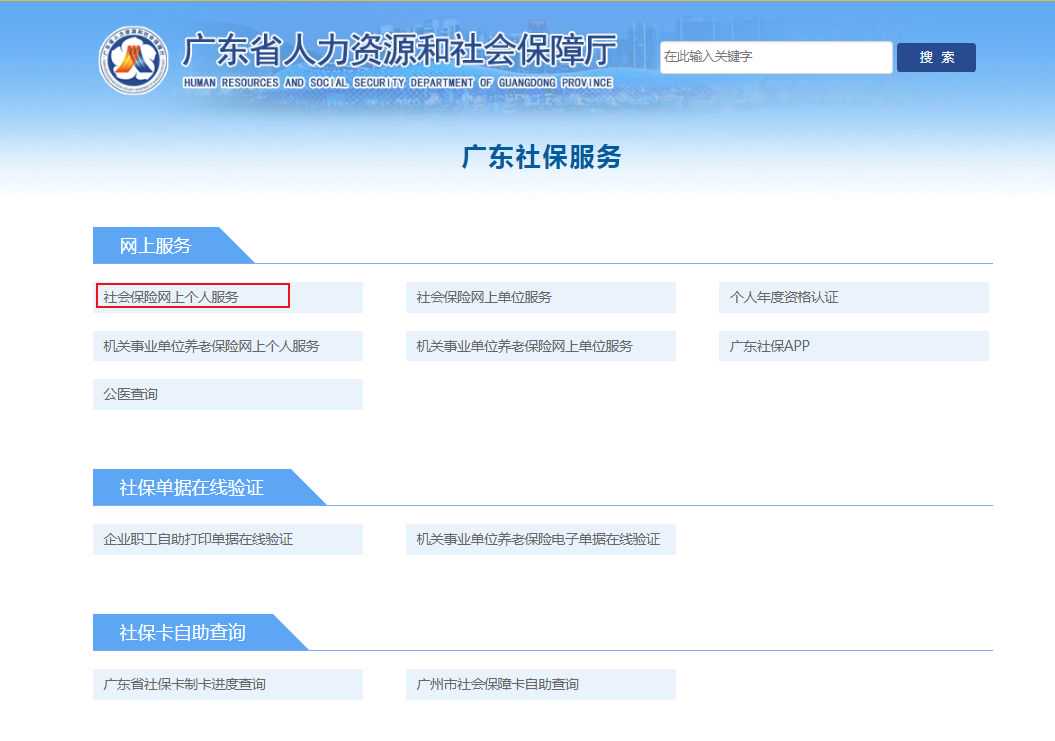Select the 社保单据在线验证 section tab

click(192, 488)
